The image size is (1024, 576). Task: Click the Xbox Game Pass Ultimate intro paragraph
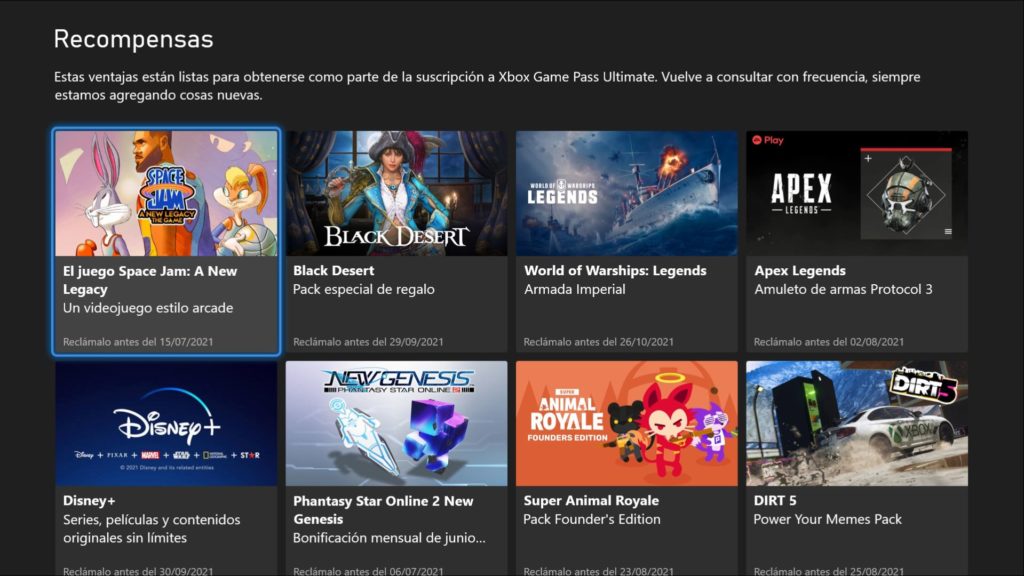(x=487, y=86)
